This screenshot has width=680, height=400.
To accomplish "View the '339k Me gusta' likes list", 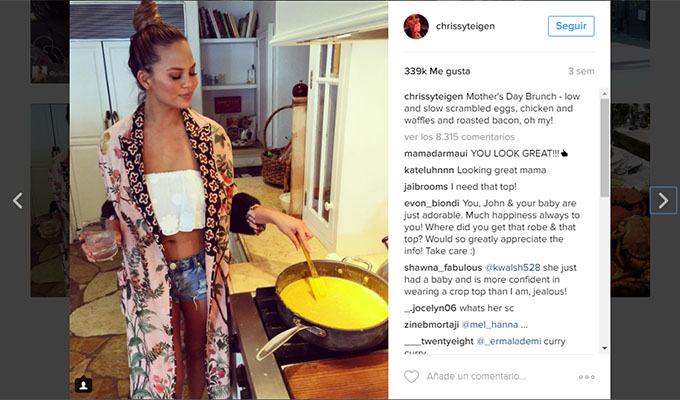I will coord(437,71).
